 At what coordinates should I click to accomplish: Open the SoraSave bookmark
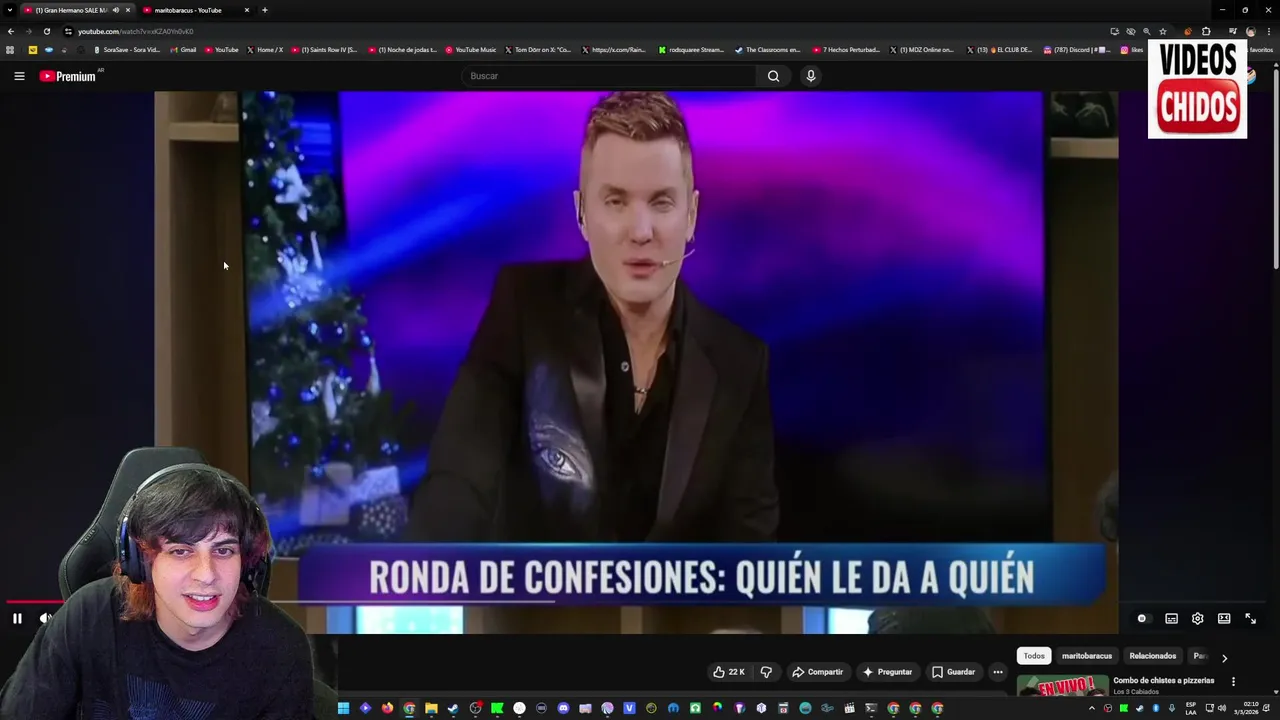tap(127, 50)
